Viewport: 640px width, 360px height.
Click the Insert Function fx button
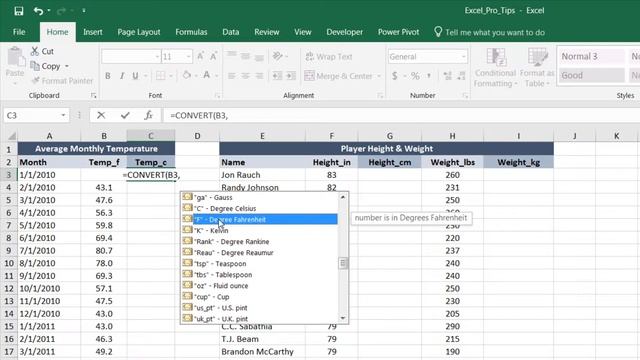tap(149, 116)
